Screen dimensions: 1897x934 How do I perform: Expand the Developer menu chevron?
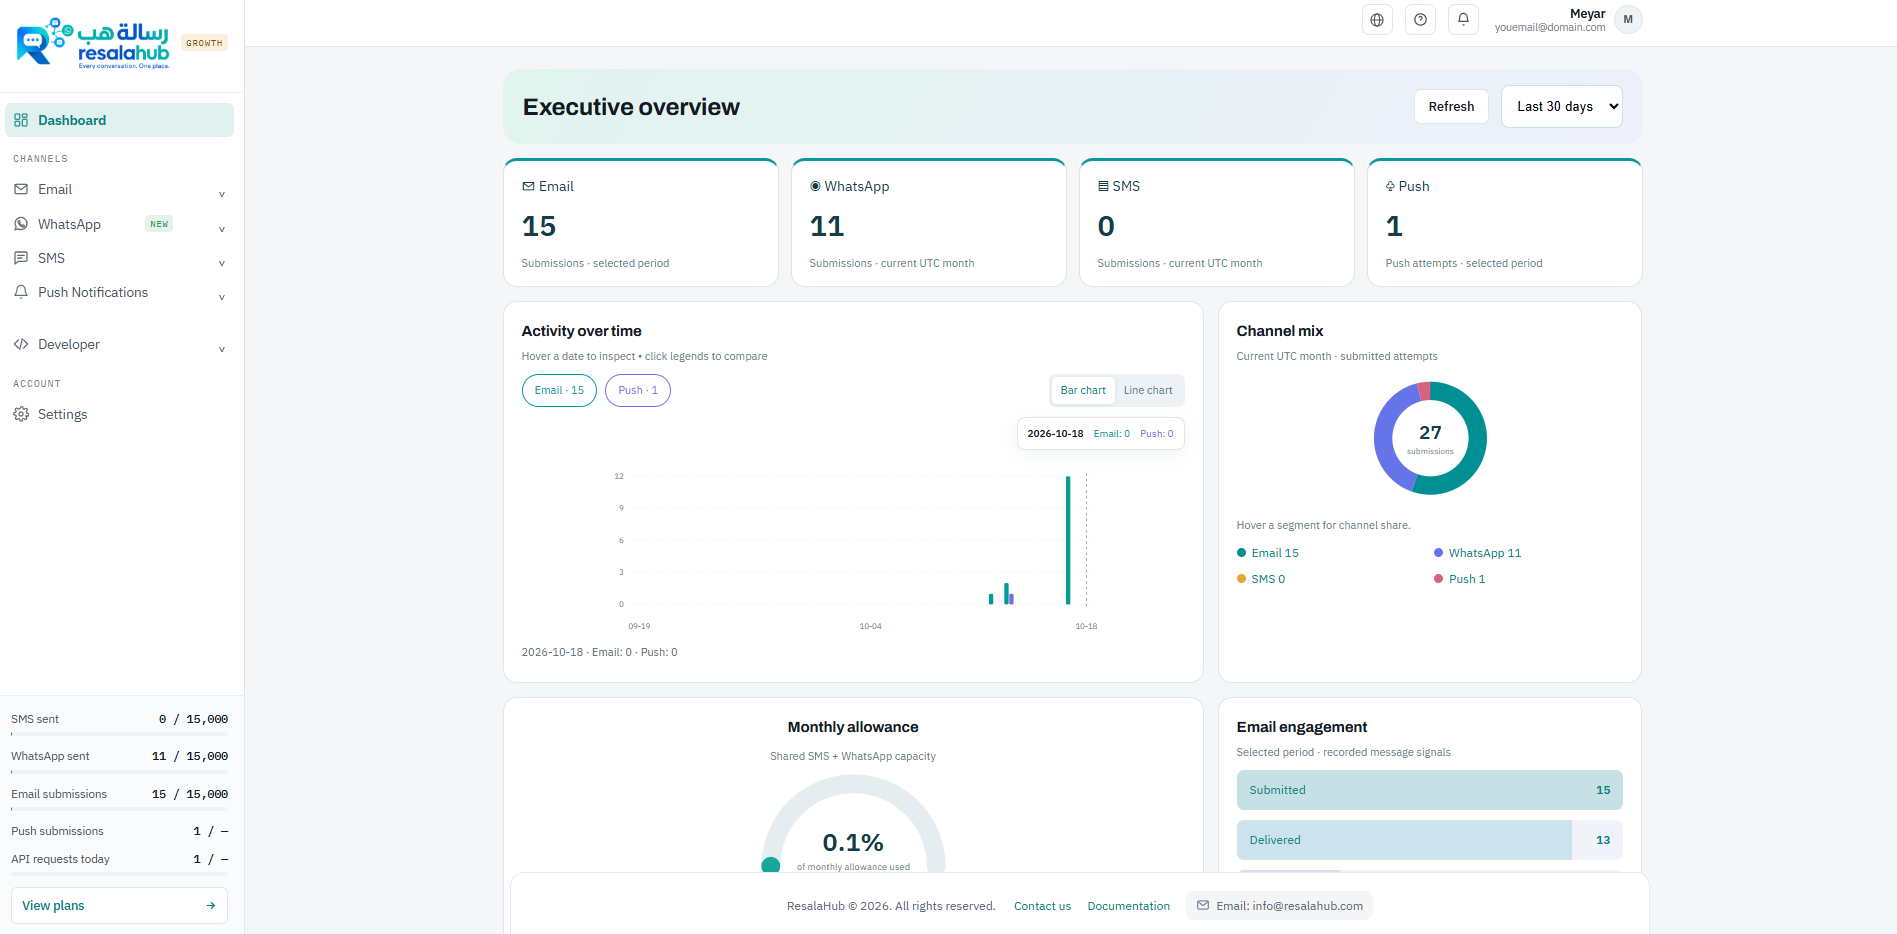coord(222,349)
